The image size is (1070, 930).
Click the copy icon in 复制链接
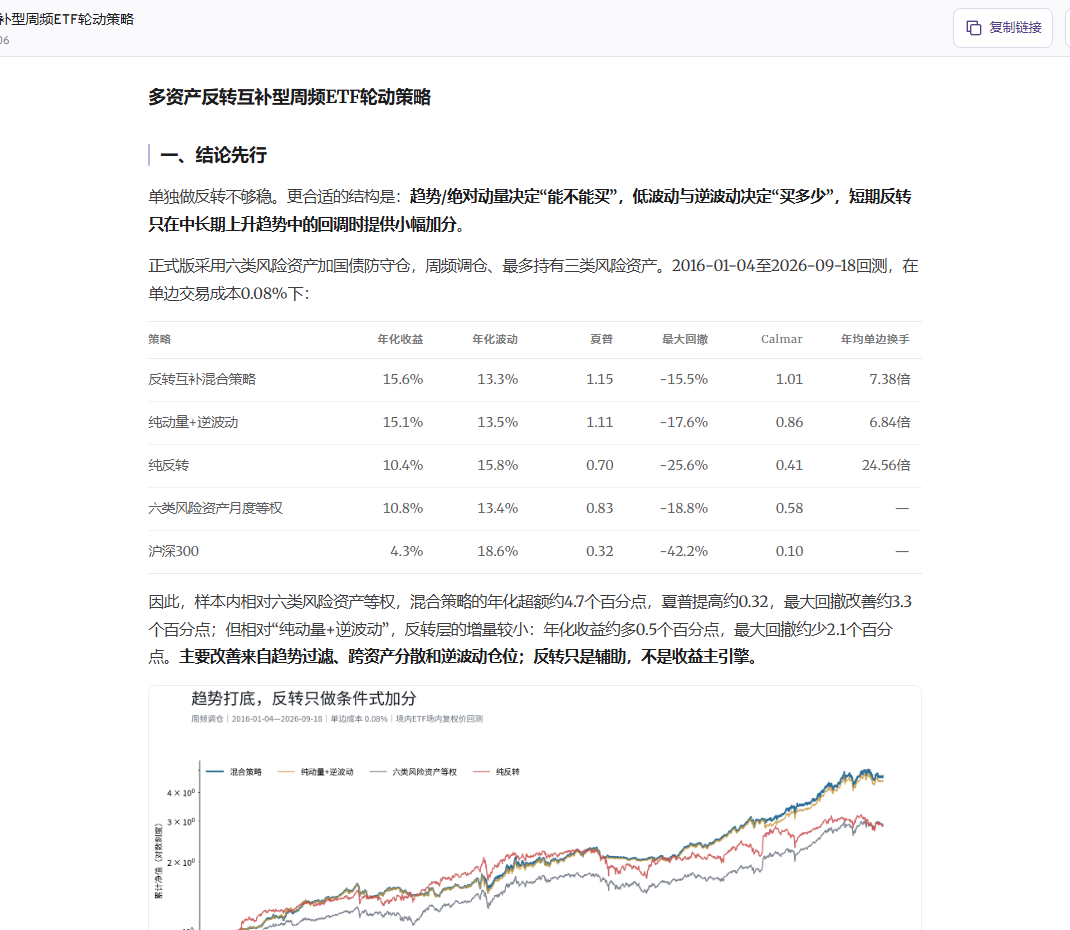[974, 28]
